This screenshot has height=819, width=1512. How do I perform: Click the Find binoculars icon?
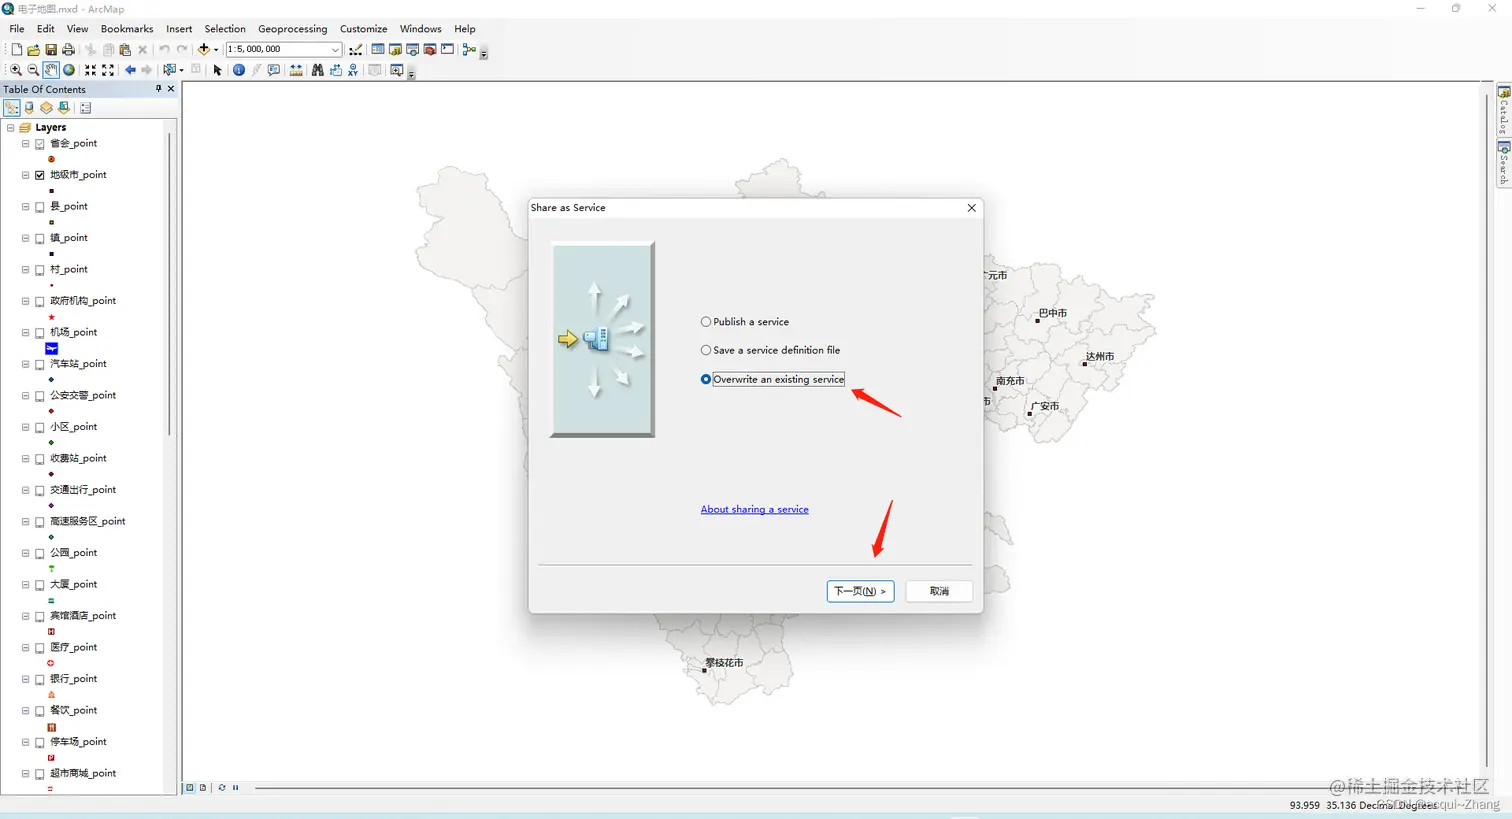317,70
